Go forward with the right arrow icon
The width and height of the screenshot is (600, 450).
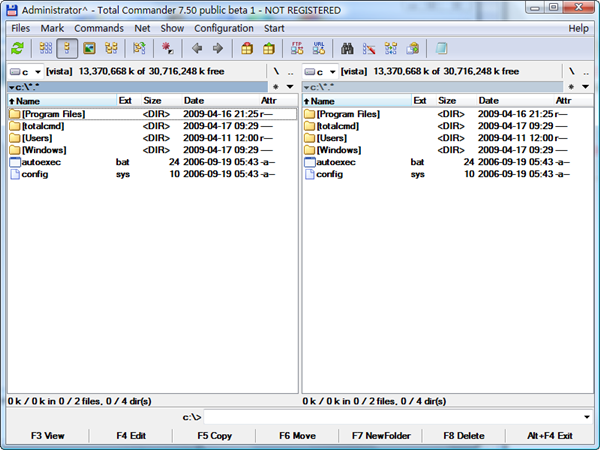tap(217, 48)
